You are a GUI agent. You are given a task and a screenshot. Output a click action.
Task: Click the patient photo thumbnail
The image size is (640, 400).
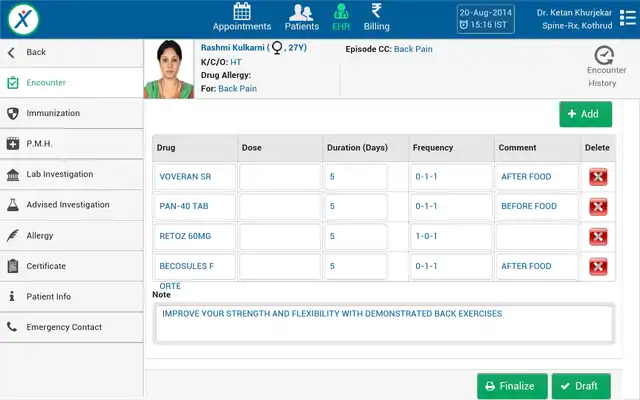click(168, 69)
